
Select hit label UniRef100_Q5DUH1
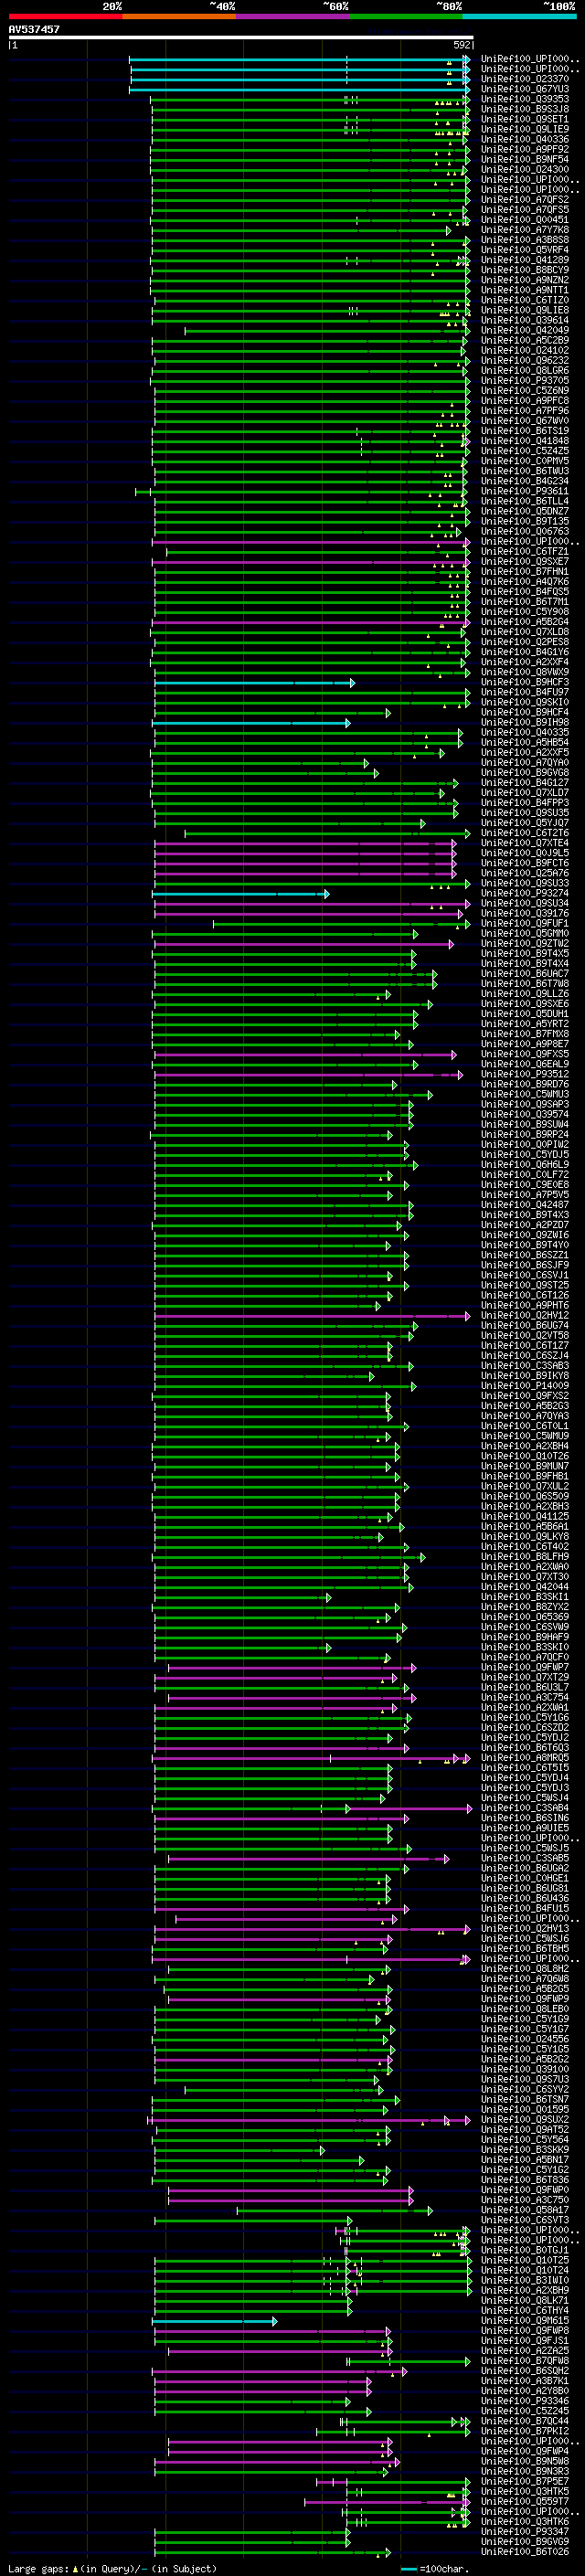tap(525, 1014)
